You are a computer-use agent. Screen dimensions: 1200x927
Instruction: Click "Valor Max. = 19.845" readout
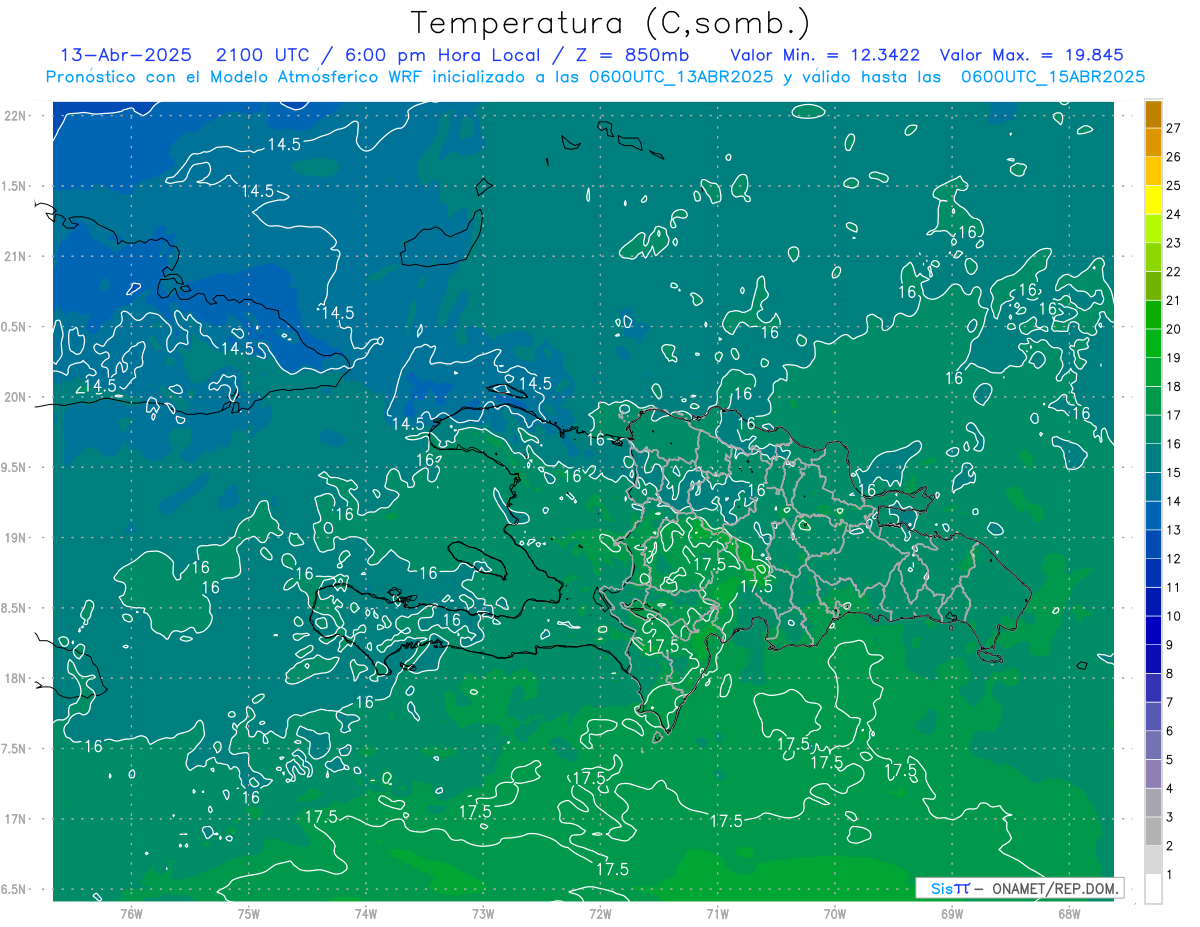(1030, 55)
